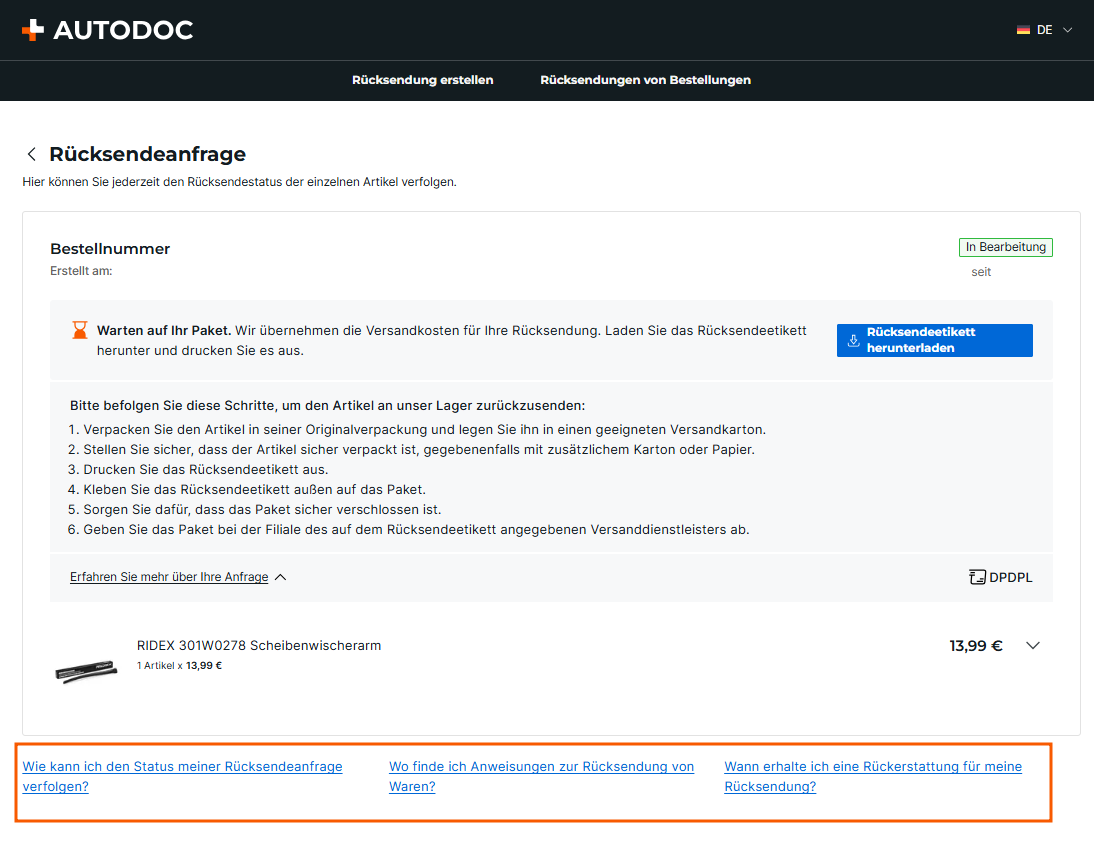Click the Bestellnummer heading
The width and height of the screenshot is (1094, 856).
point(110,249)
